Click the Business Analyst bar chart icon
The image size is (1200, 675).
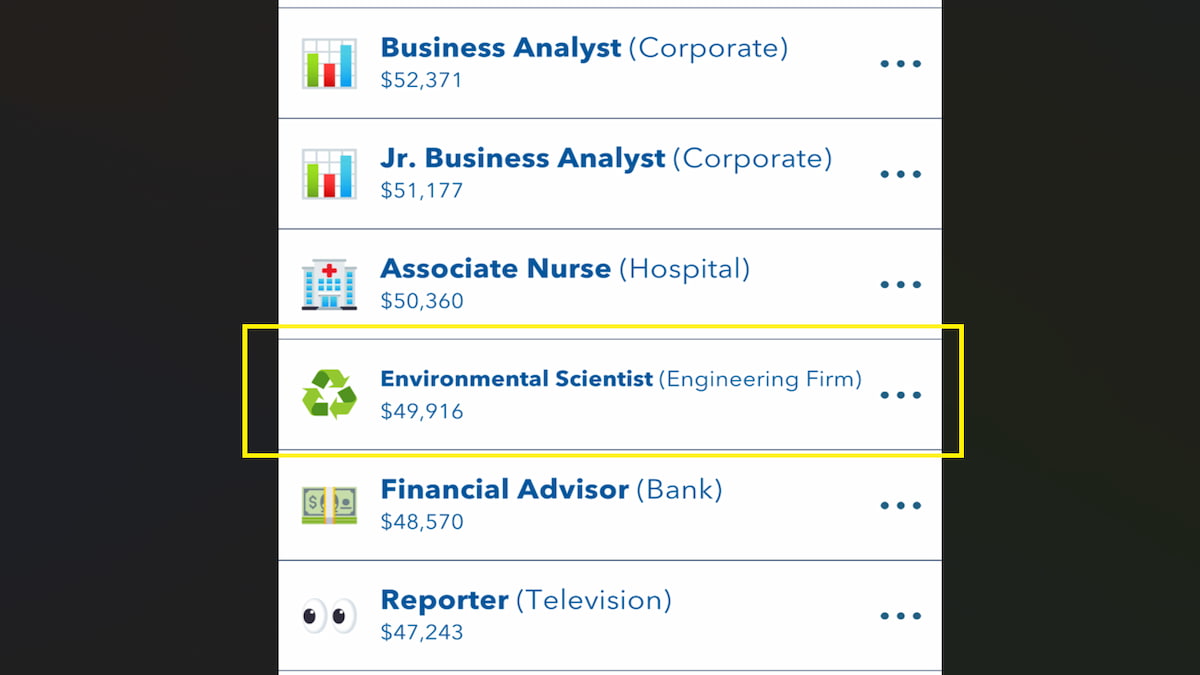click(329, 64)
